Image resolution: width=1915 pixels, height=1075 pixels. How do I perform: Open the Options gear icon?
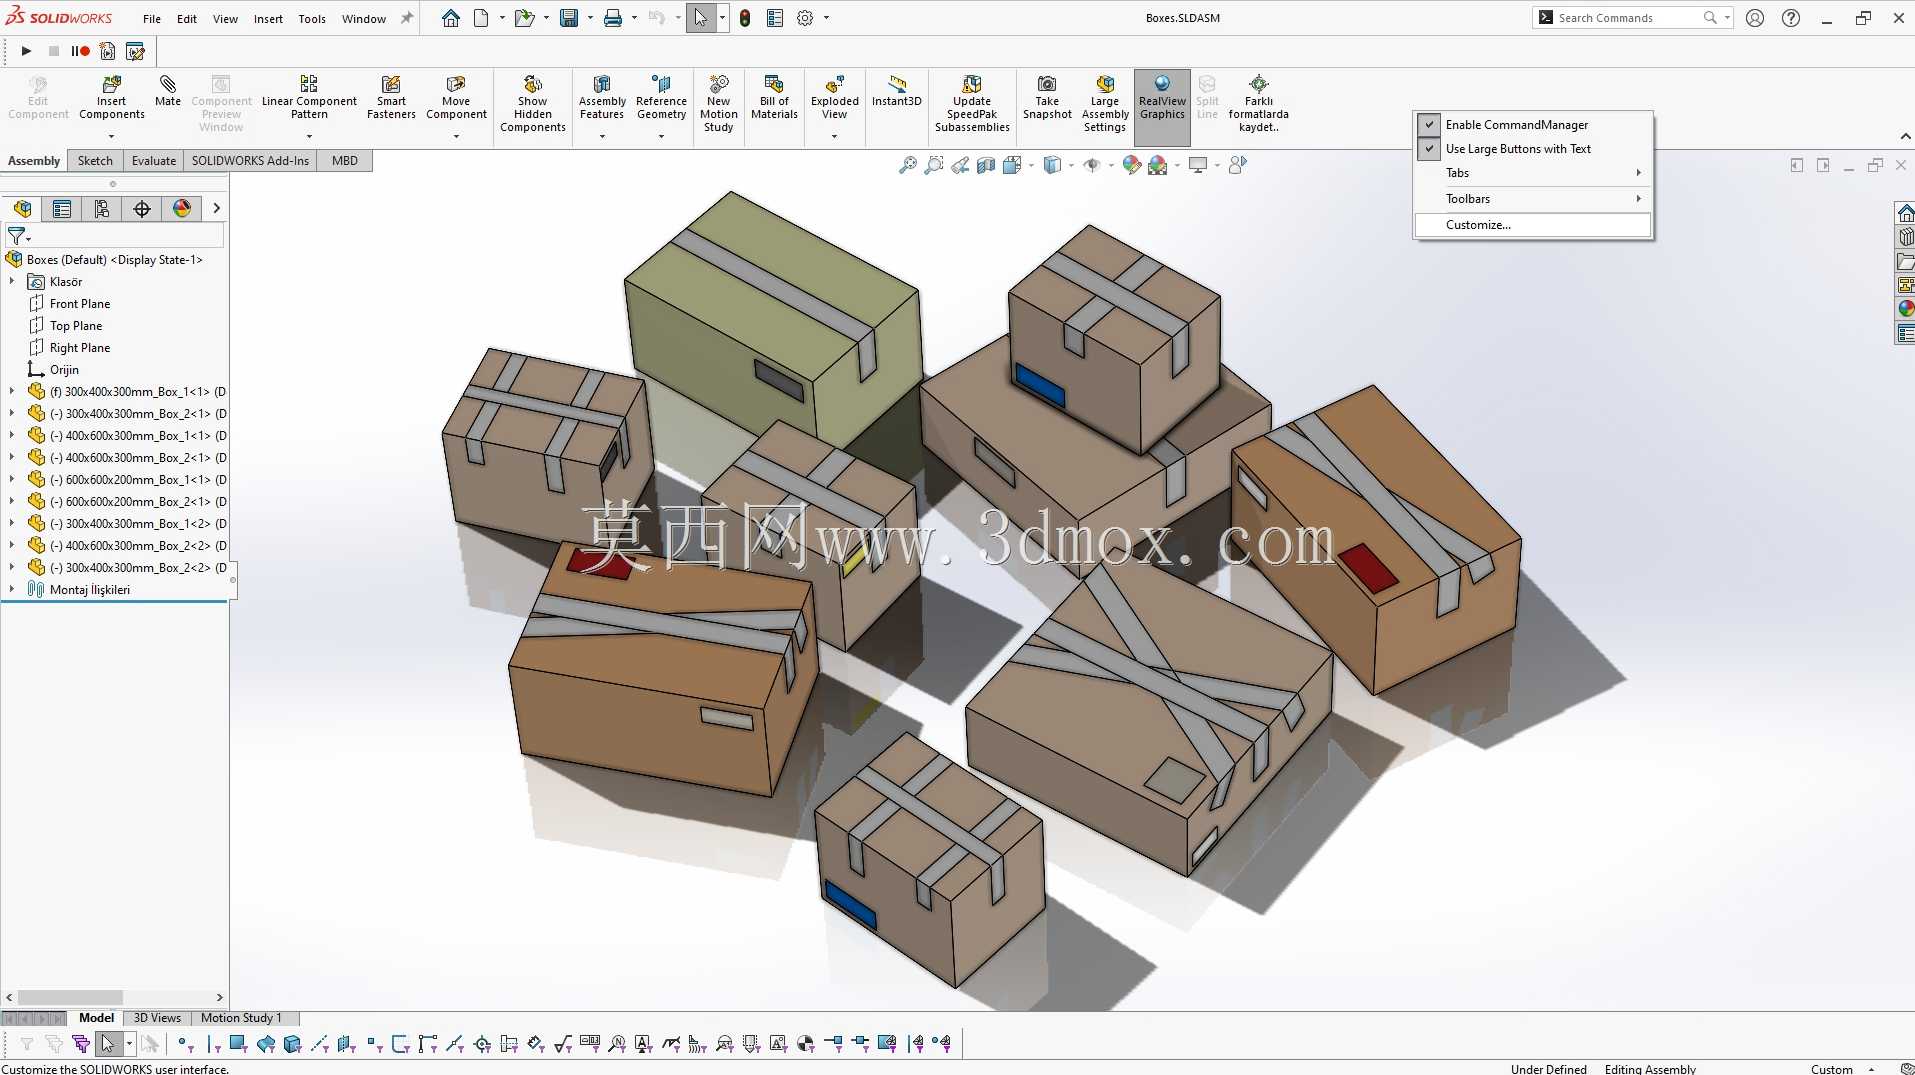click(x=805, y=18)
